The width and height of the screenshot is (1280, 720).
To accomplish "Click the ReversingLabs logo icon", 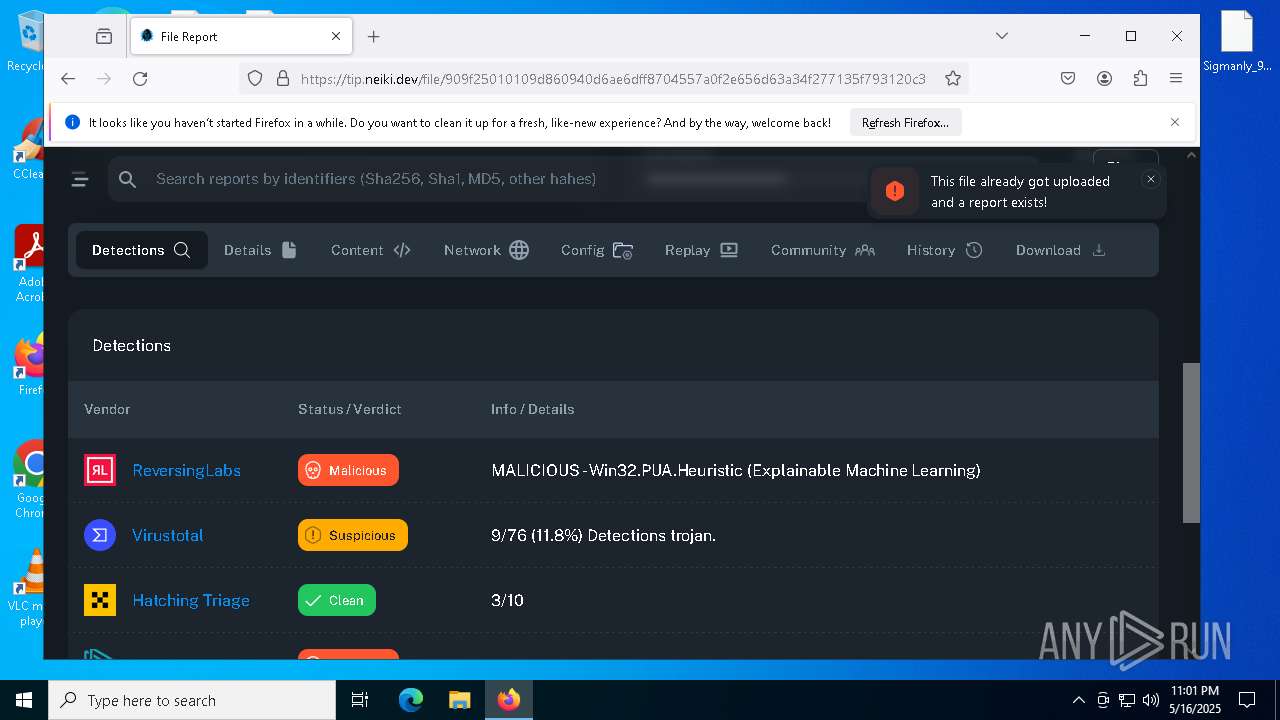I will coord(100,470).
